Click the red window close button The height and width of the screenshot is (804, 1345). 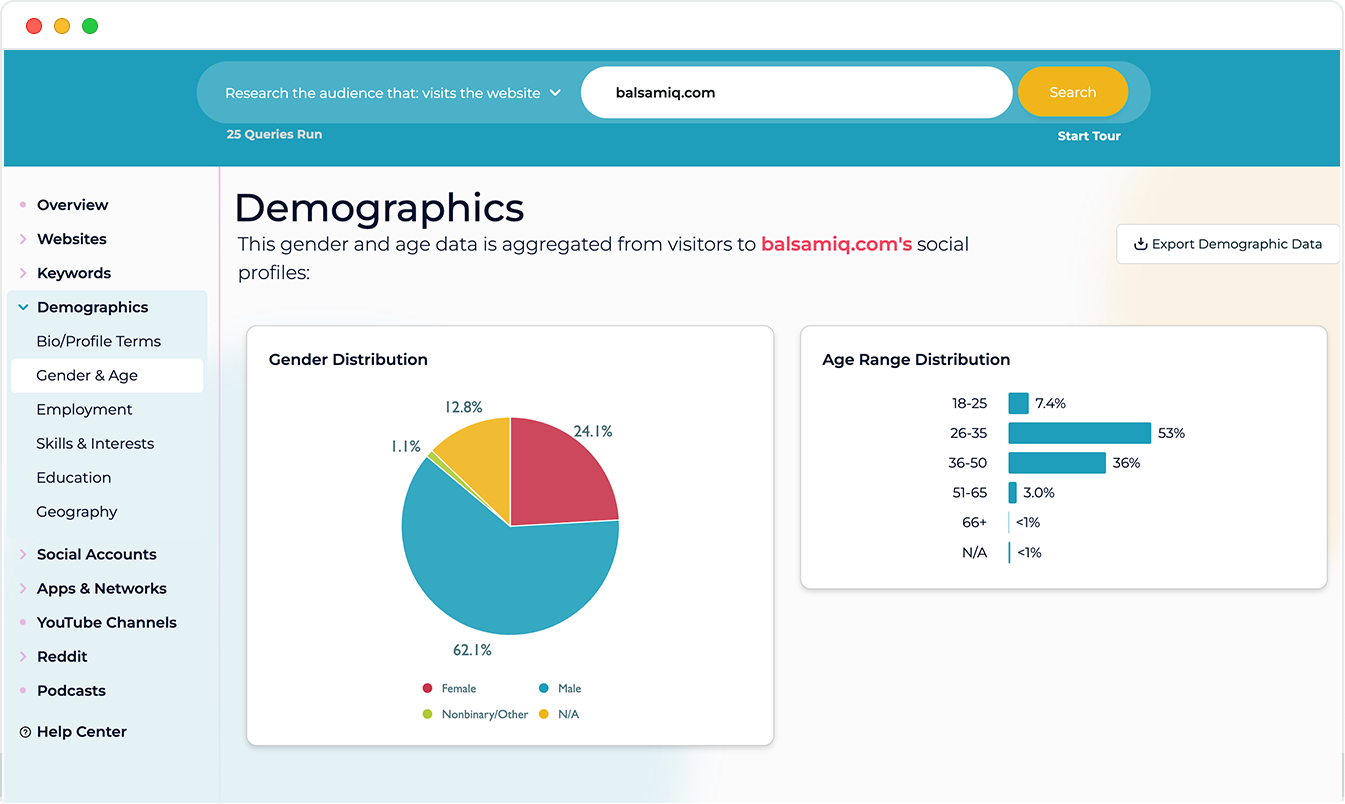[34, 26]
